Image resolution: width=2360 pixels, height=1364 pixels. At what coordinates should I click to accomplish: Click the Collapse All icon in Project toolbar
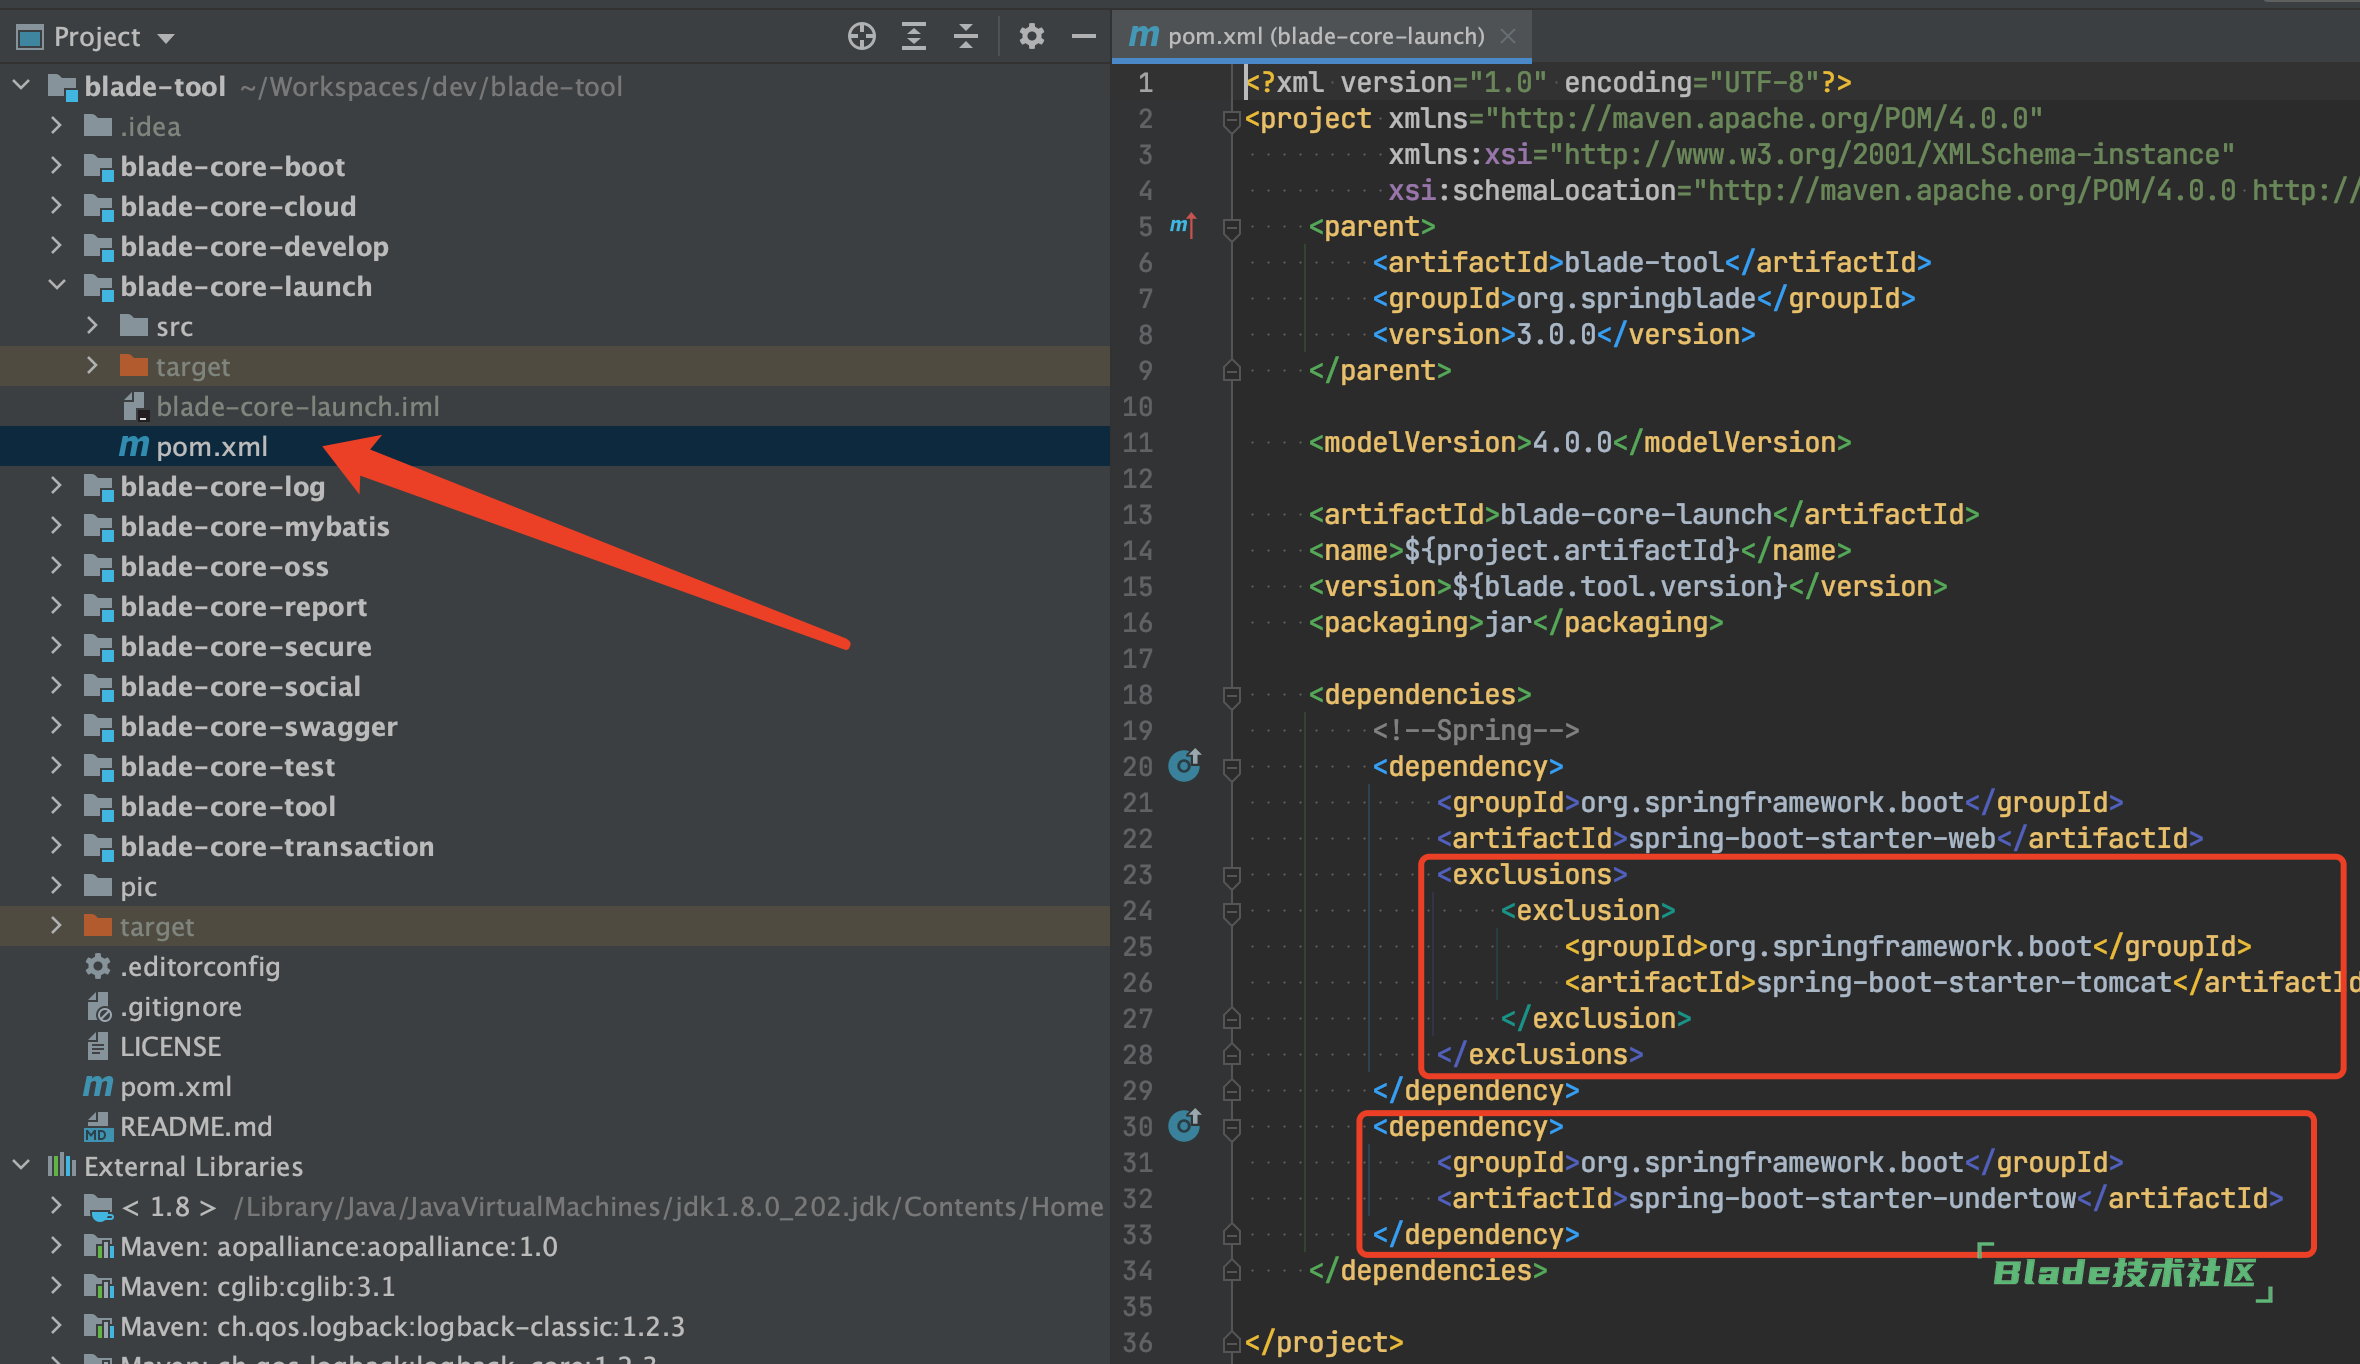coord(965,37)
